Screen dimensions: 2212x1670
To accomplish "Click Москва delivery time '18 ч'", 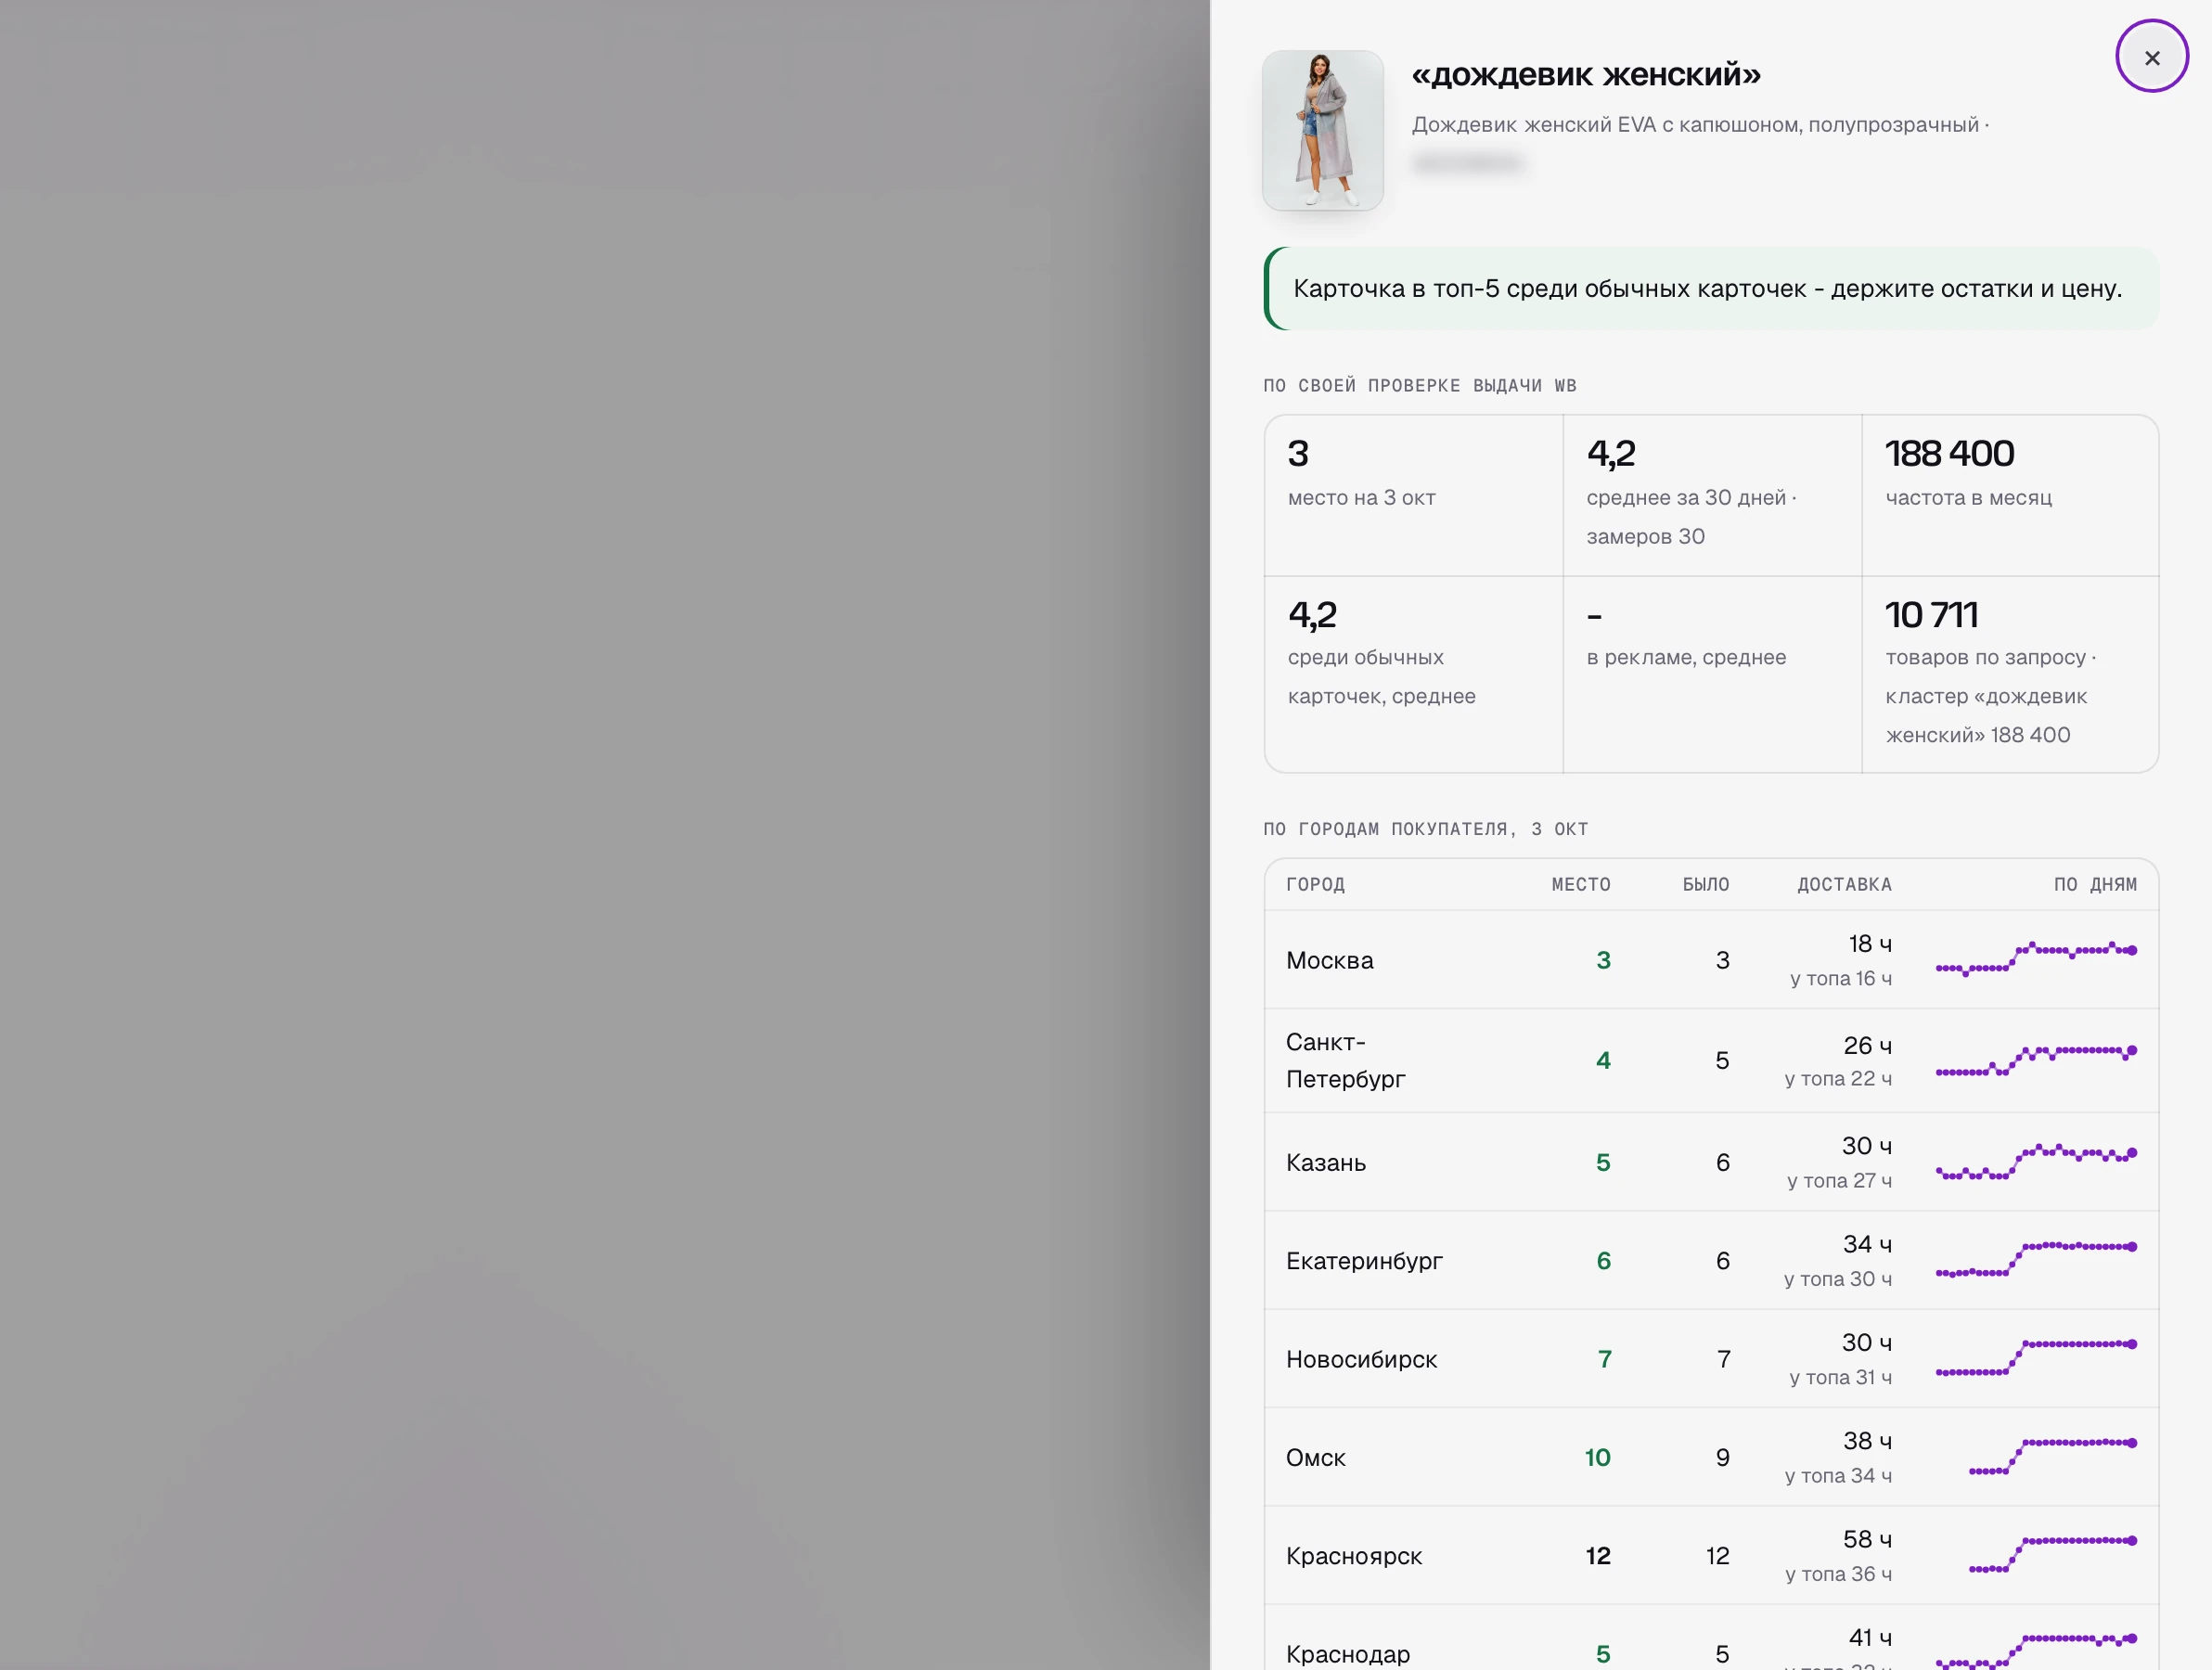I will [x=1869, y=943].
